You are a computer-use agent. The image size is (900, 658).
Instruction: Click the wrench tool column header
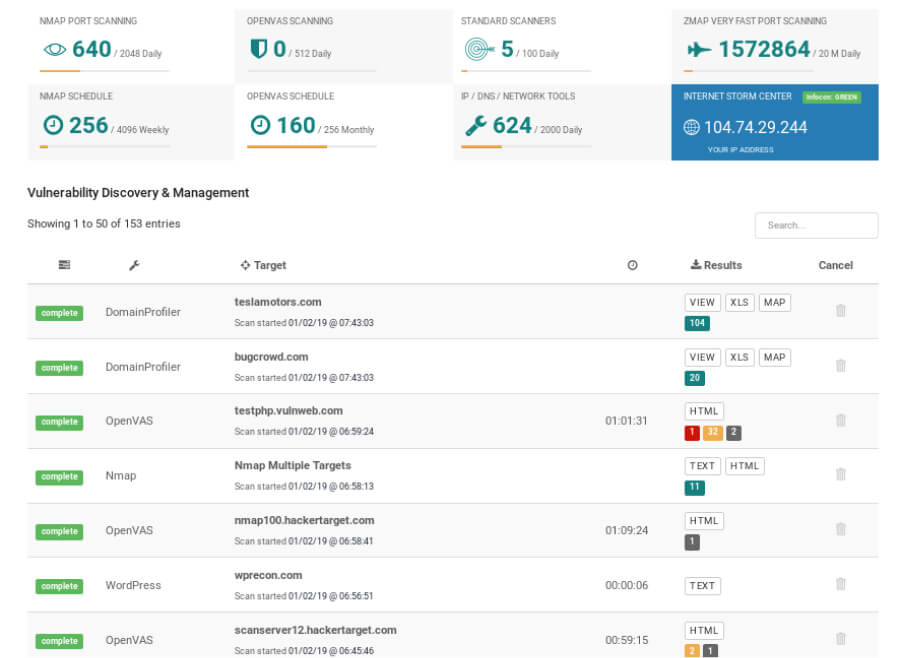(x=134, y=265)
